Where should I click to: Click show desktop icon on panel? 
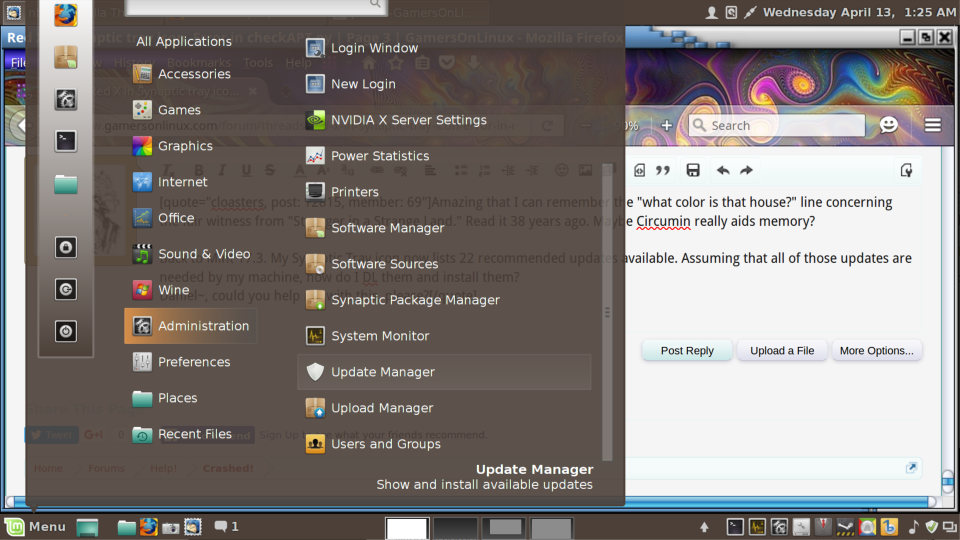point(87,527)
